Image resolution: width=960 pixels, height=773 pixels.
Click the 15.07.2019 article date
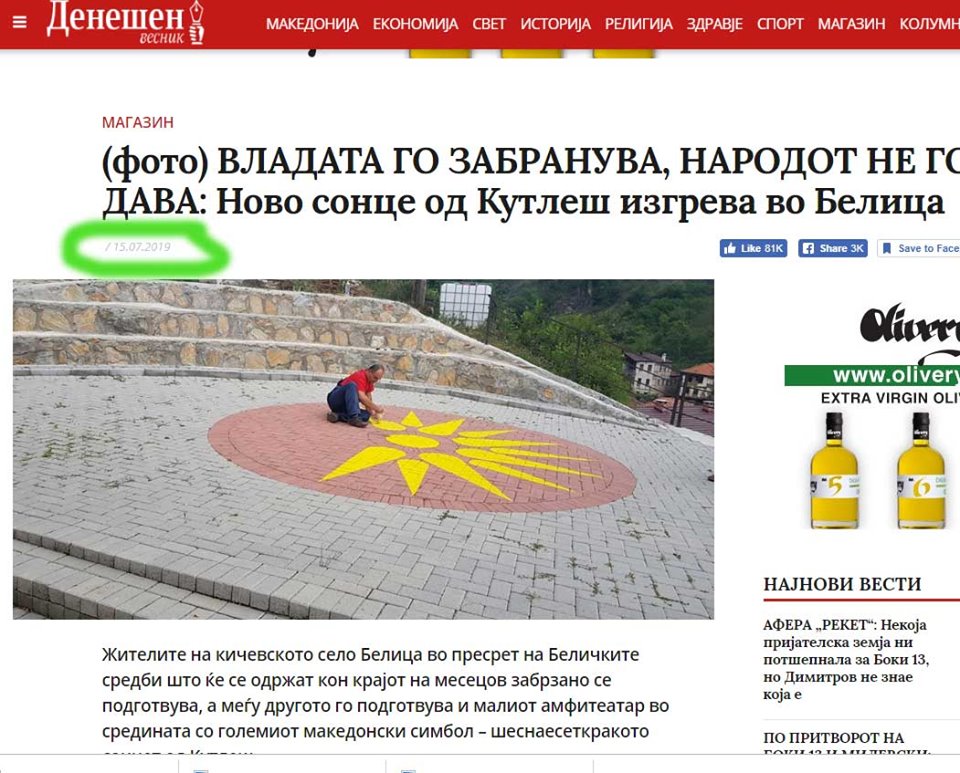[x=138, y=247]
